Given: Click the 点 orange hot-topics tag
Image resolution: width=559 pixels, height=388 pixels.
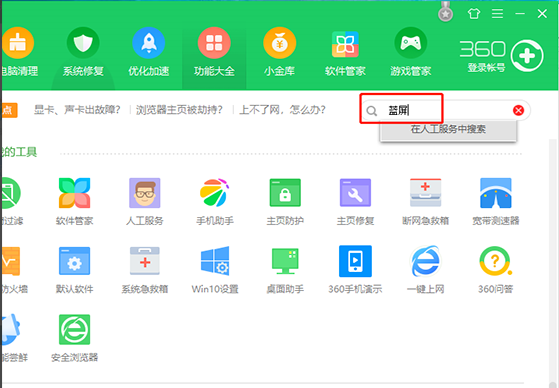Looking at the screenshot, I should point(9,110).
